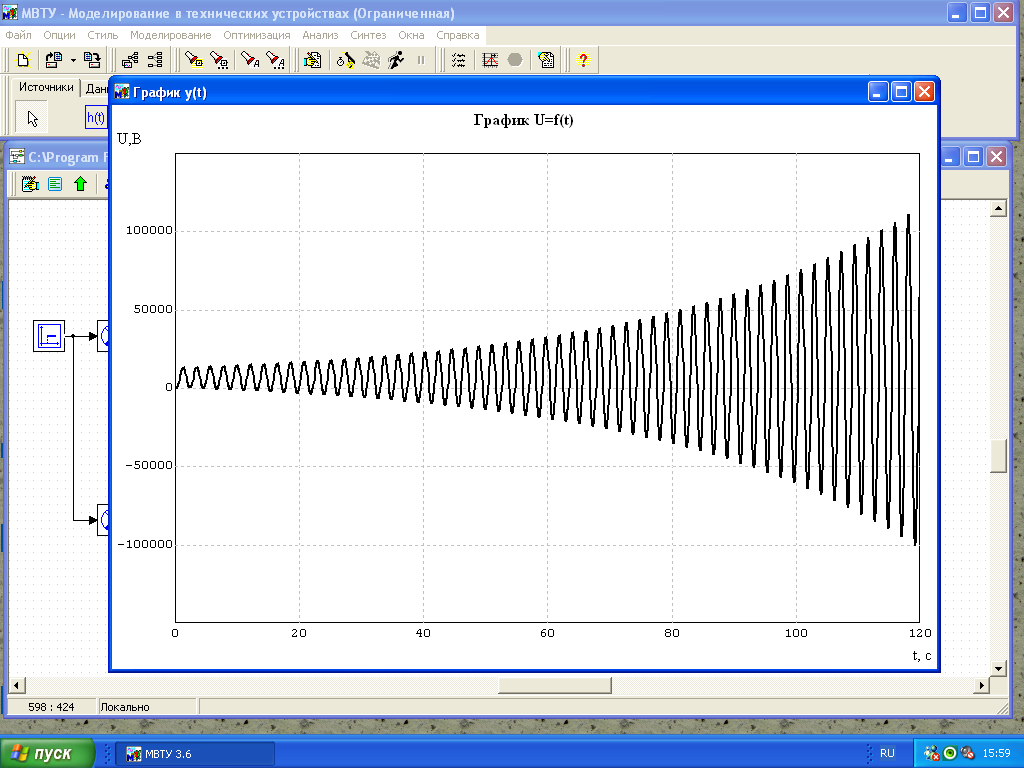Click the vertical scrollbar thumb of schematic

click(x=997, y=456)
